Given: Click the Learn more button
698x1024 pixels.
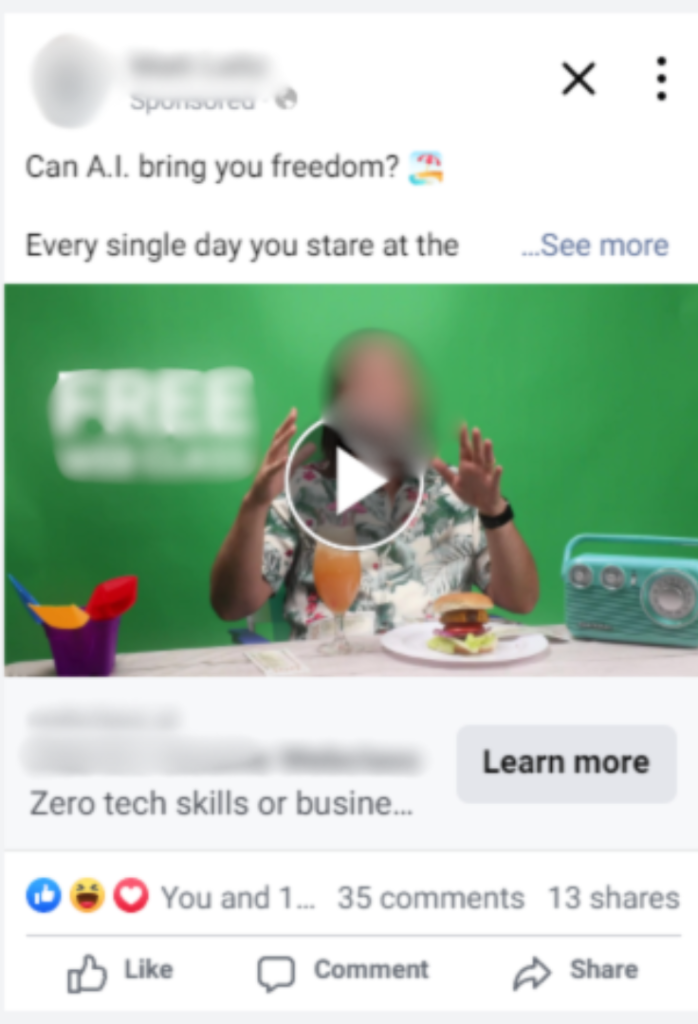Looking at the screenshot, I should pos(566,763).
